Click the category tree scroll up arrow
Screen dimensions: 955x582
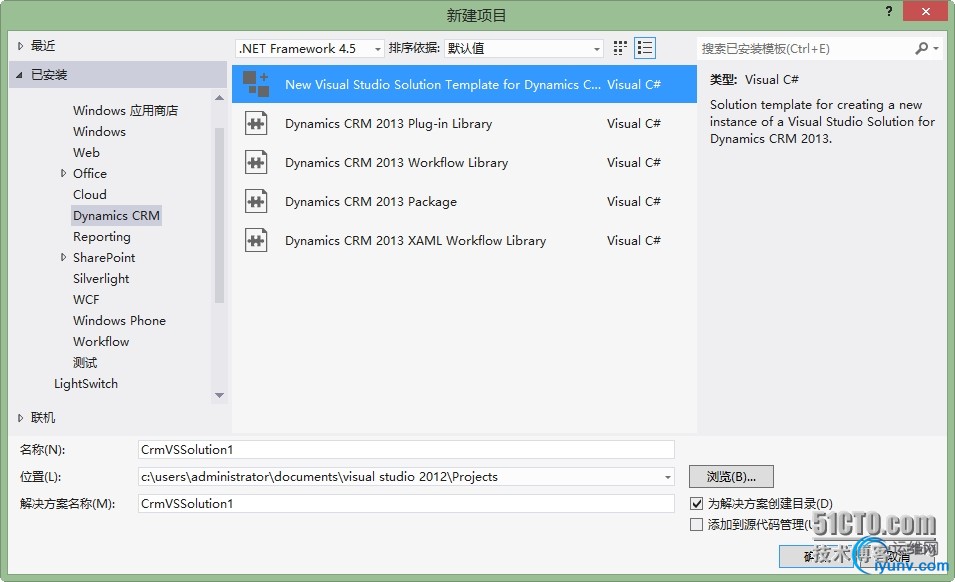219,97
